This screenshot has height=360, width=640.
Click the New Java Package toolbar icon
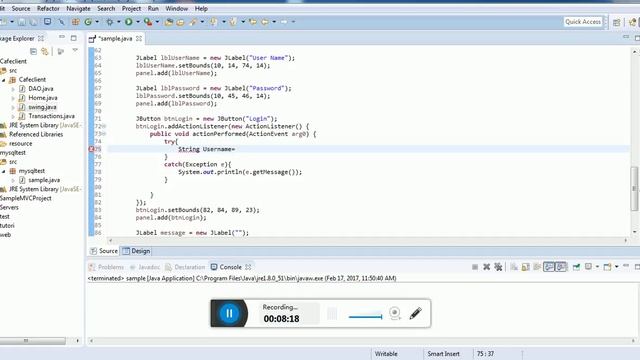click(x=76, y=22)
